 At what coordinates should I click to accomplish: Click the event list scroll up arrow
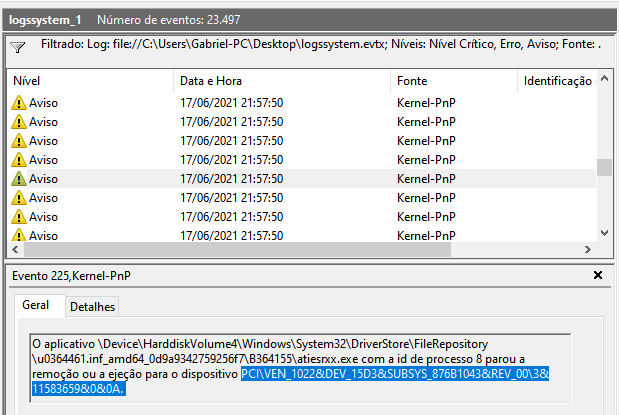604,81
